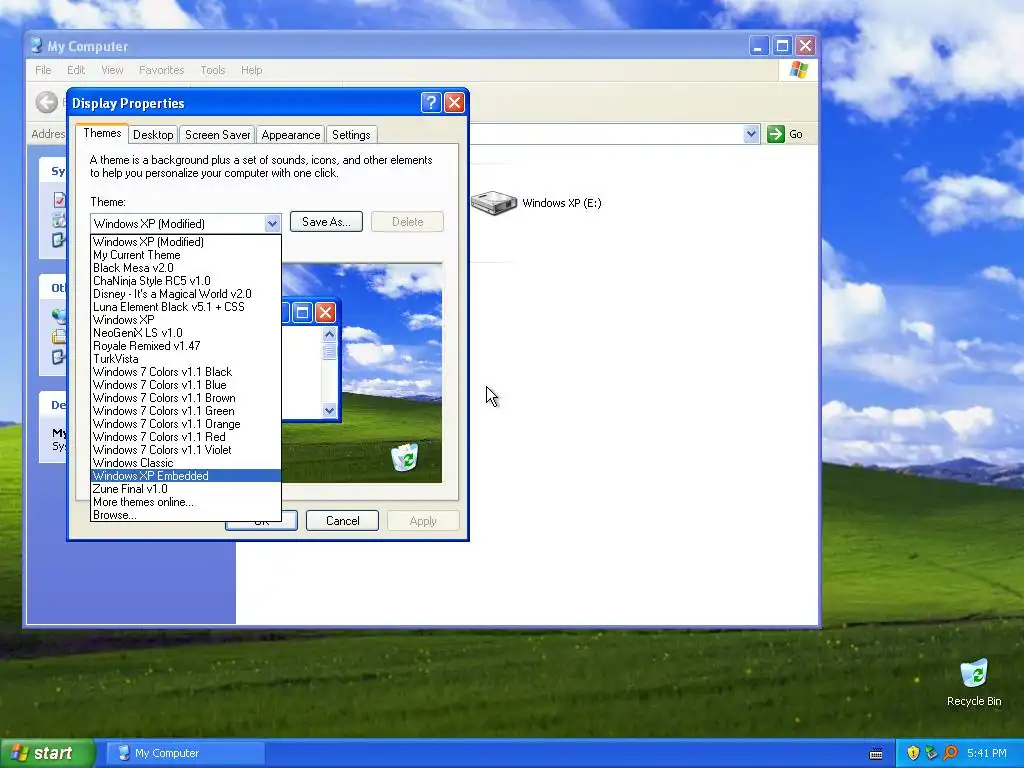Switch to the Screen Saver tab
This screenshot has height=768, width=1024.
(x=217, y=135)
